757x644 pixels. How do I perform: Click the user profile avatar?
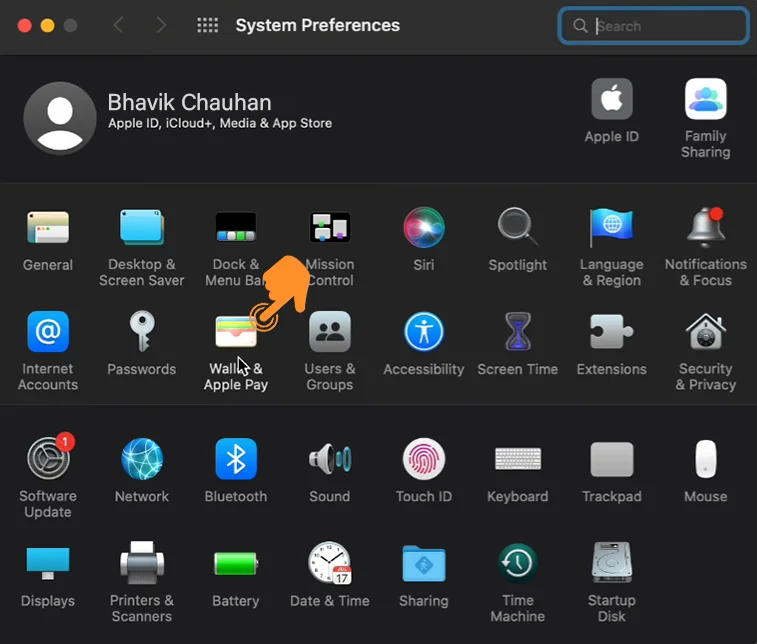point(60,118)
